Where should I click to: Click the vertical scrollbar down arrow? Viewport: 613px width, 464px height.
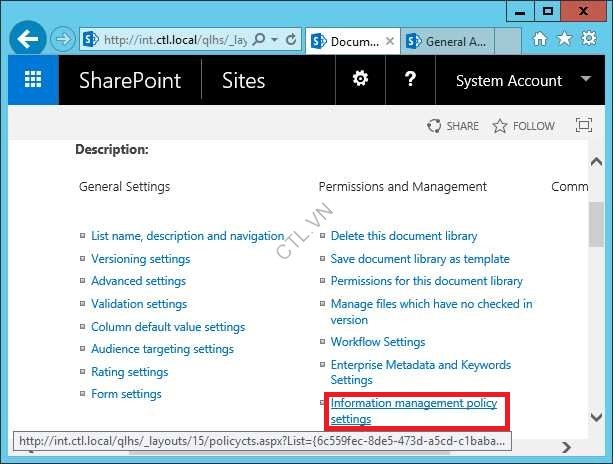(x=596, y=418)
